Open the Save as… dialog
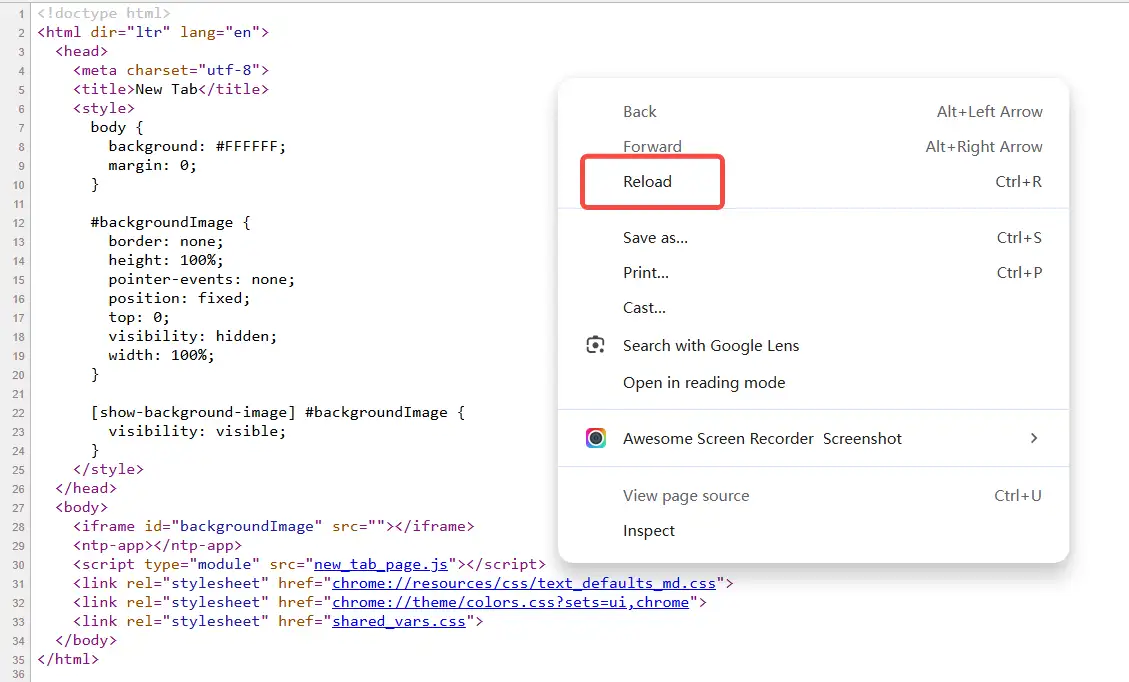The height and width of the screenshot is (682, 1129). (x=814, y=238)
